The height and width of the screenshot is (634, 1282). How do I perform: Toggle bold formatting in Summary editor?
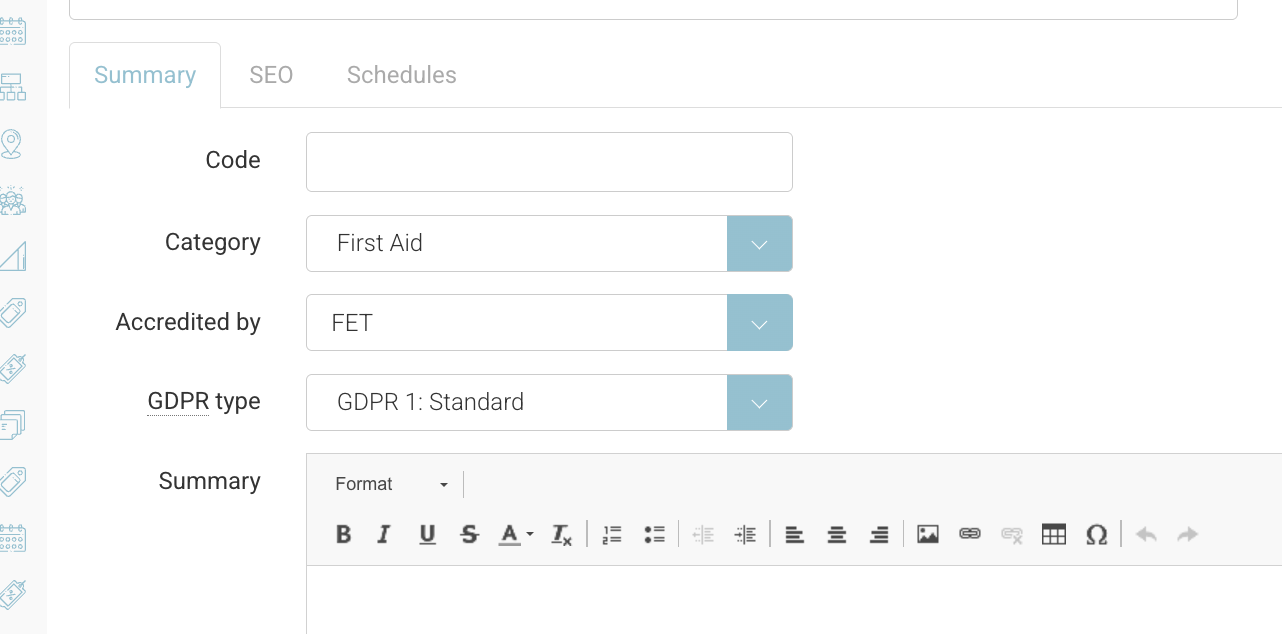click(x=344, y=534)
